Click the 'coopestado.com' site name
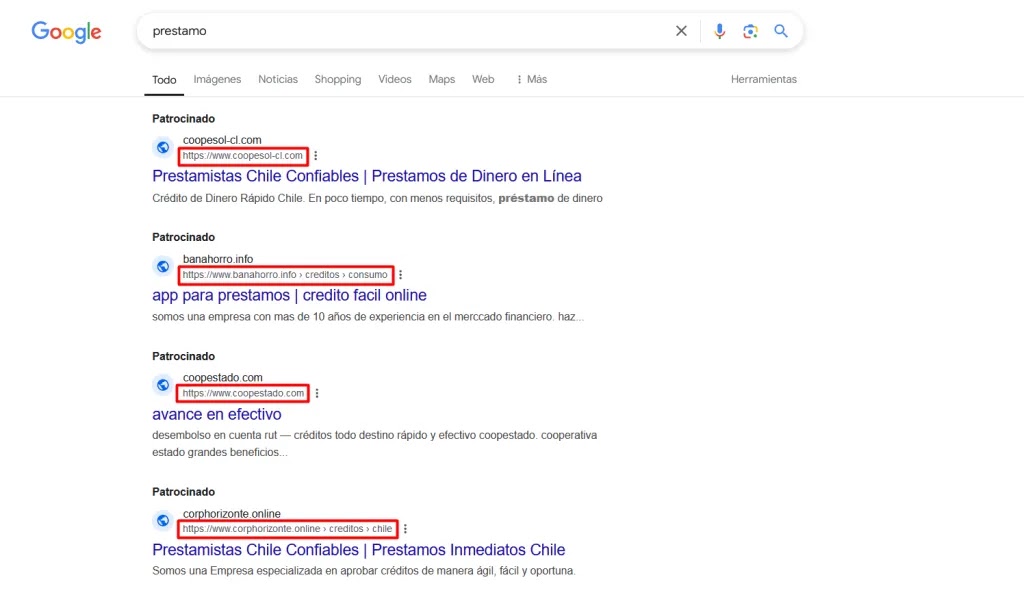This screenshot has width=1024, height=595. [223, 378]
